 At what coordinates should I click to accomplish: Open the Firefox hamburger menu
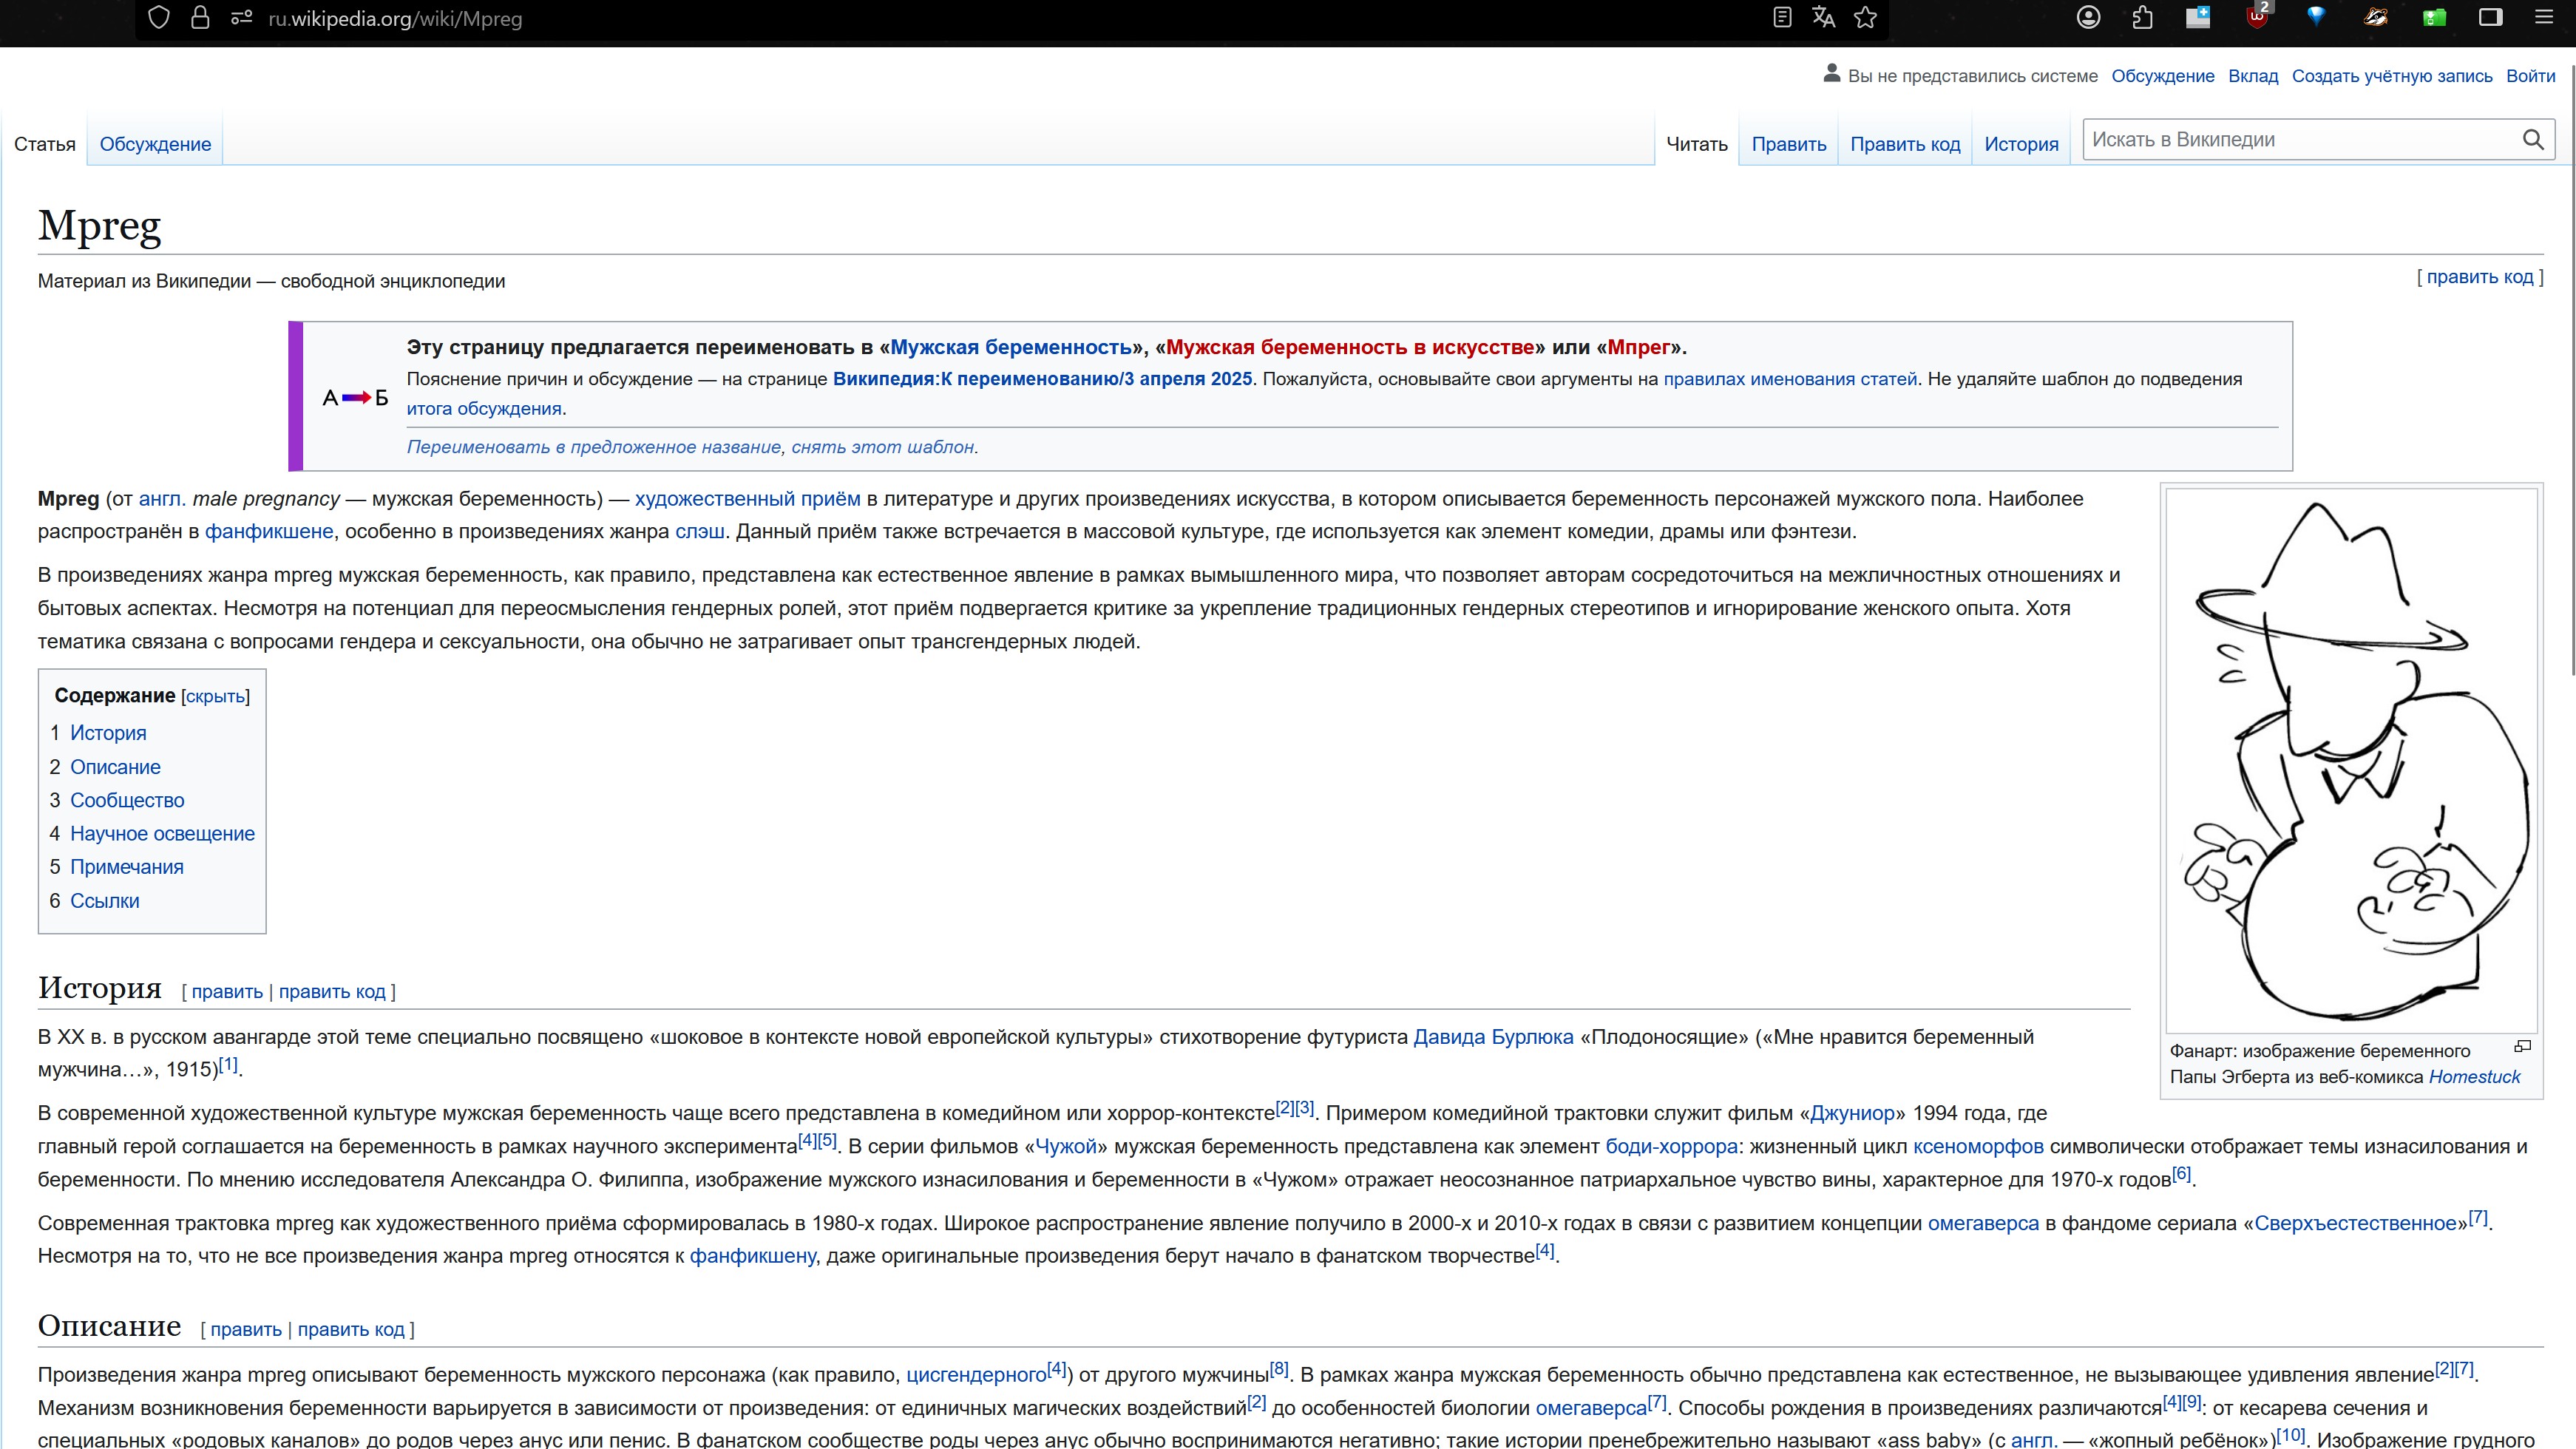click(x=2544, y=18)
